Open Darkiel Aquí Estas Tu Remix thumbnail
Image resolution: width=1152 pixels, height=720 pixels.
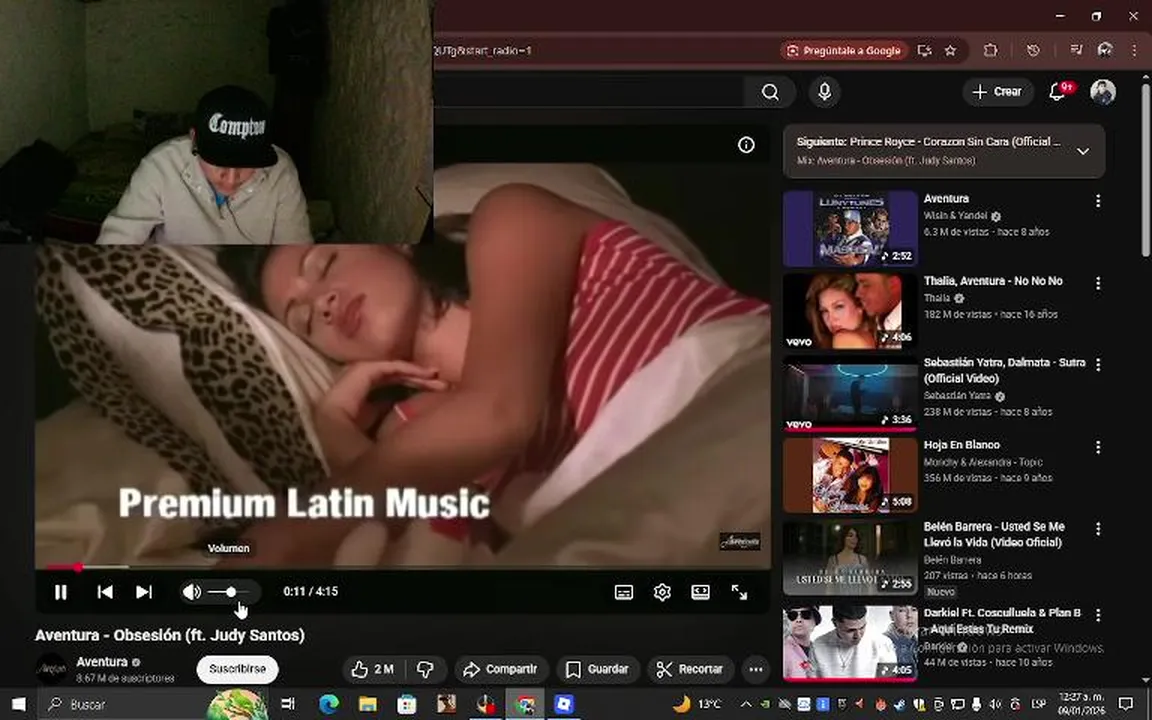[x=850, y=642]
